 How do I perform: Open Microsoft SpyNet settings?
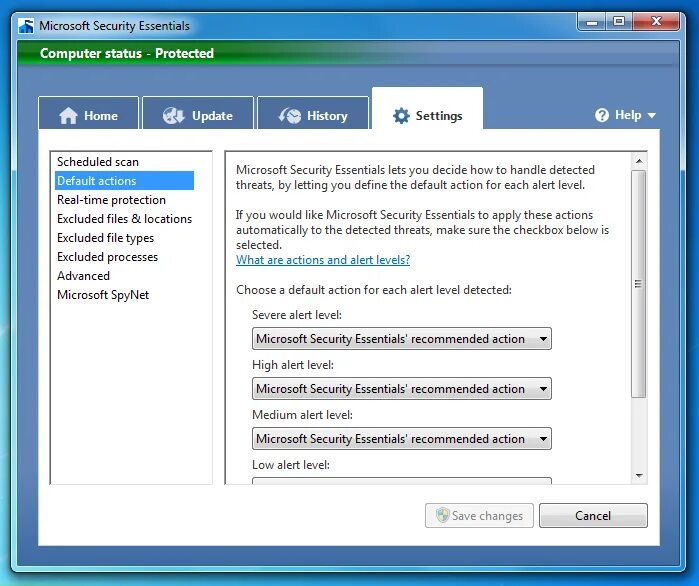point(103,295)
